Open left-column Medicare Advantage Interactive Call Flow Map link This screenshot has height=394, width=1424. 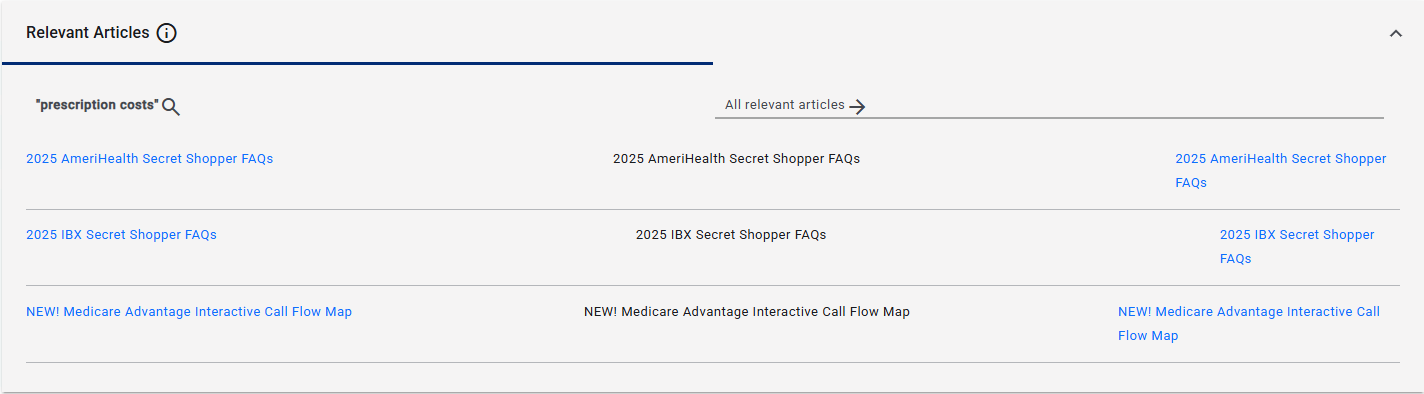pyautogui.click(x=189, y=311)
